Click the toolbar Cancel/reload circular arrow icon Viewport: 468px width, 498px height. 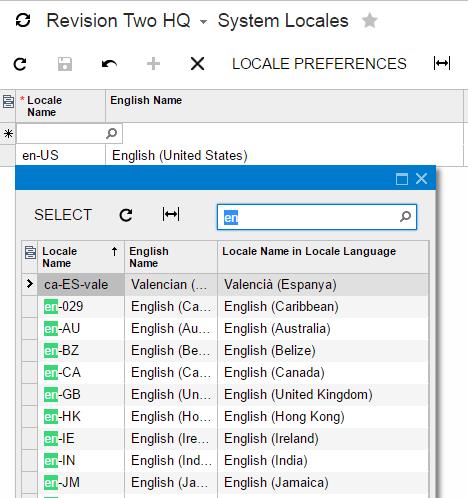click(20, 64)
